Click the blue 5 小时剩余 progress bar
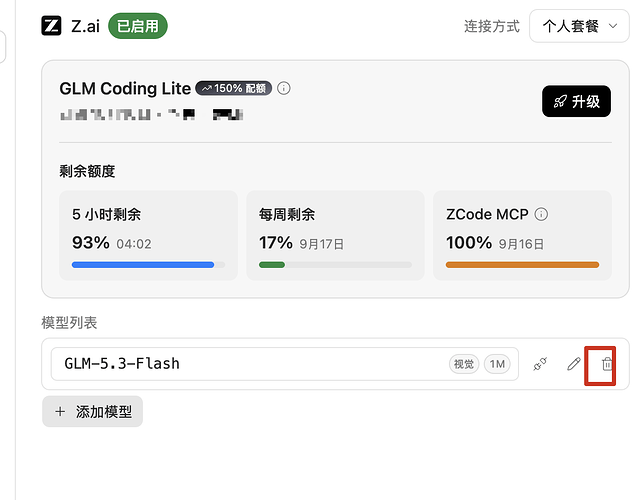The width and height of the screenshot is (632, 500). click(x=148, y=265)
